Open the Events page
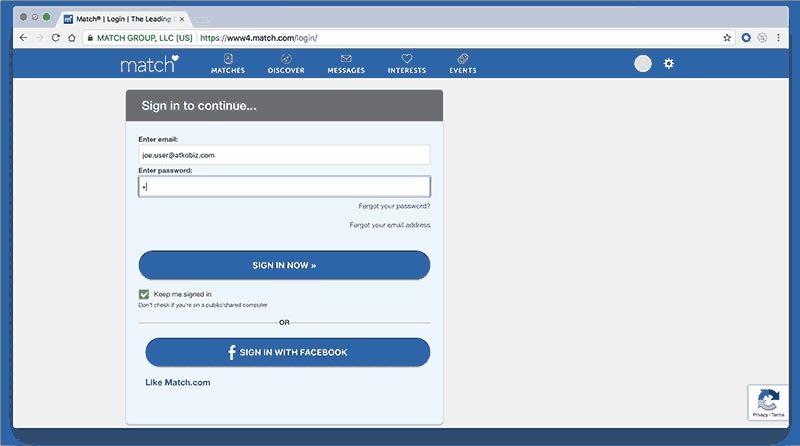Screen dimensions: 800x446 point(463,64)
